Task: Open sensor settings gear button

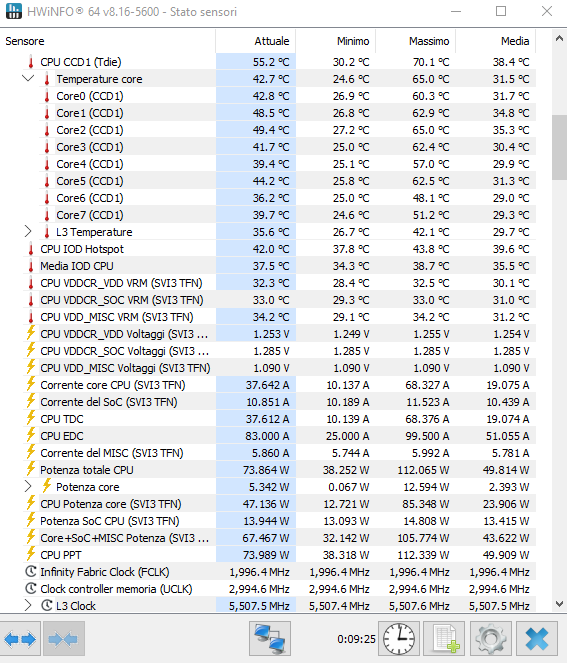Action: (x=490, y=638)
